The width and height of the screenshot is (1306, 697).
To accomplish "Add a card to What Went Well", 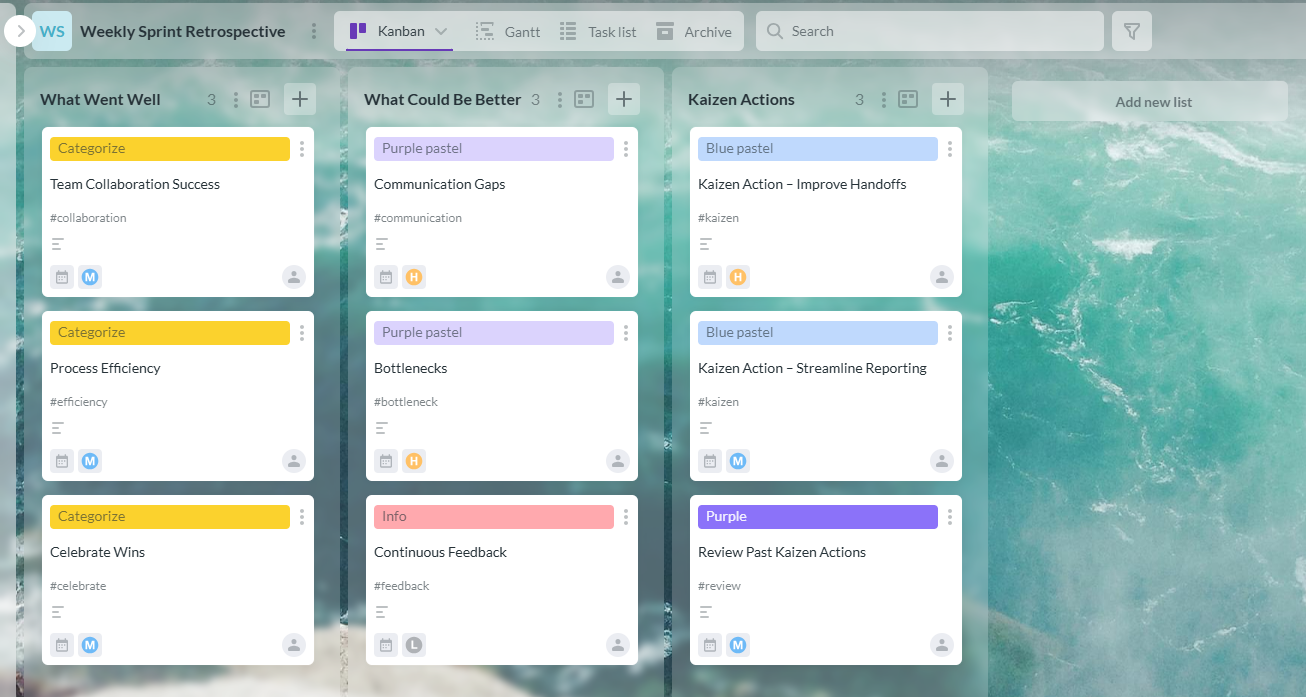I will 300,99.
